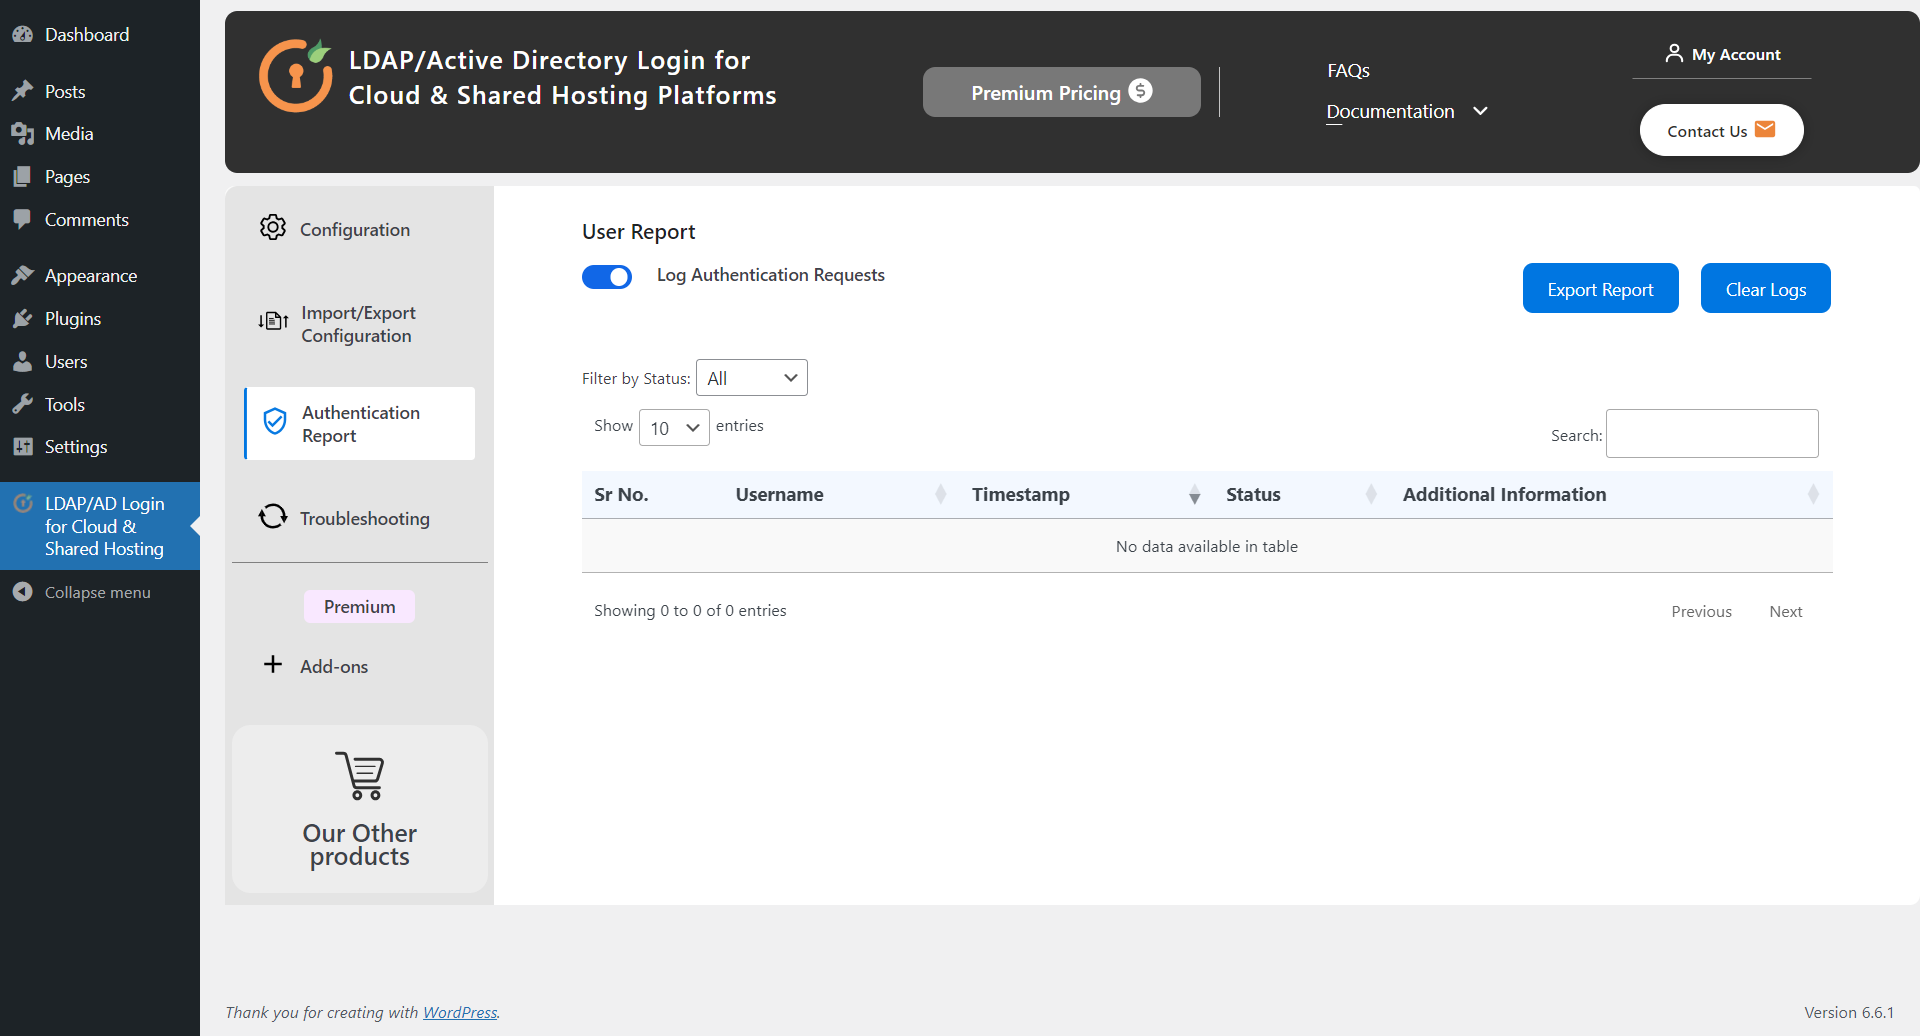This screenshot has width=1920, height=1036.
Task: Click the Export Report button
Action: click(x=1600, y=289)
